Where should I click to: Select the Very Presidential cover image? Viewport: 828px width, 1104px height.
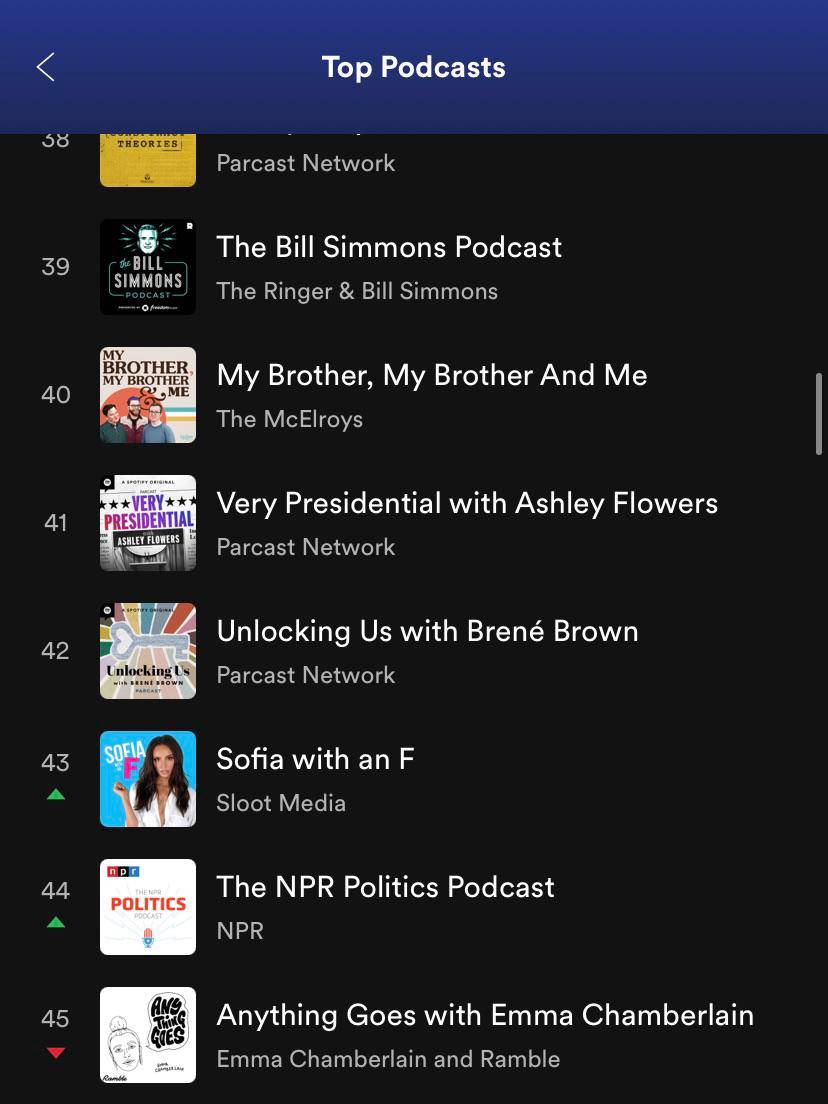(x=147, y=523)
